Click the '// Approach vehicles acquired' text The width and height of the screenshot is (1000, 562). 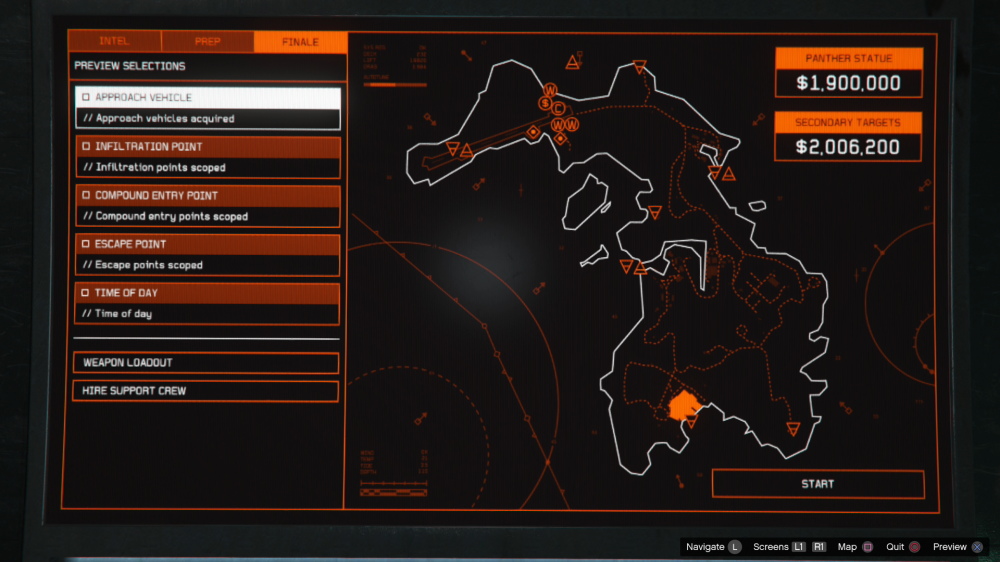coord(159,119)
